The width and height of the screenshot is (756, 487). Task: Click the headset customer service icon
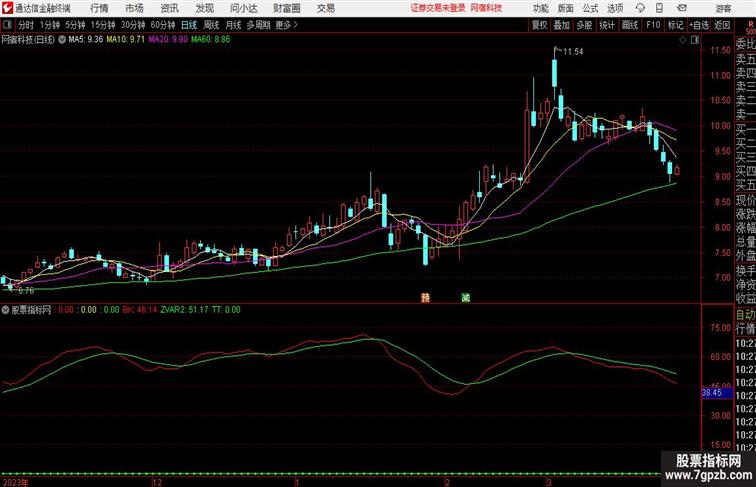pos(640,8)
